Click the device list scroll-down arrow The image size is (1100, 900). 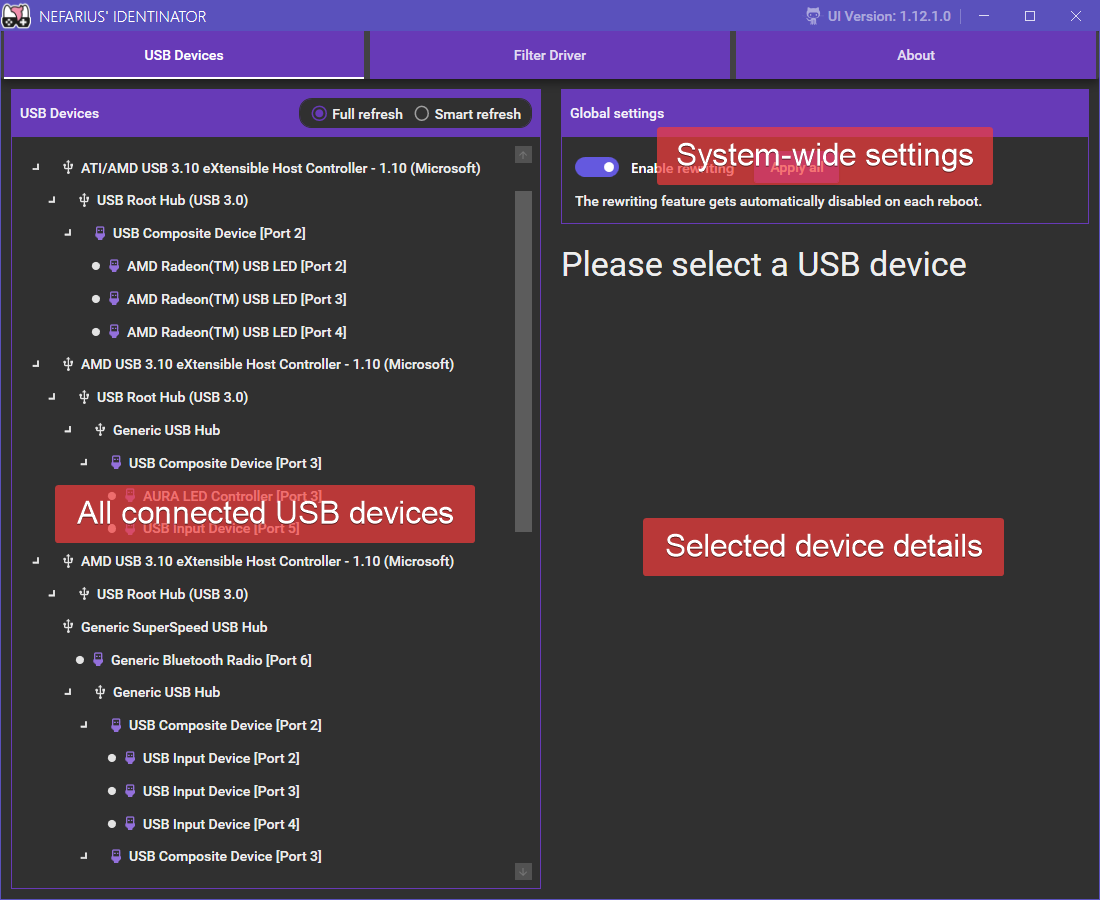point(523,872)
